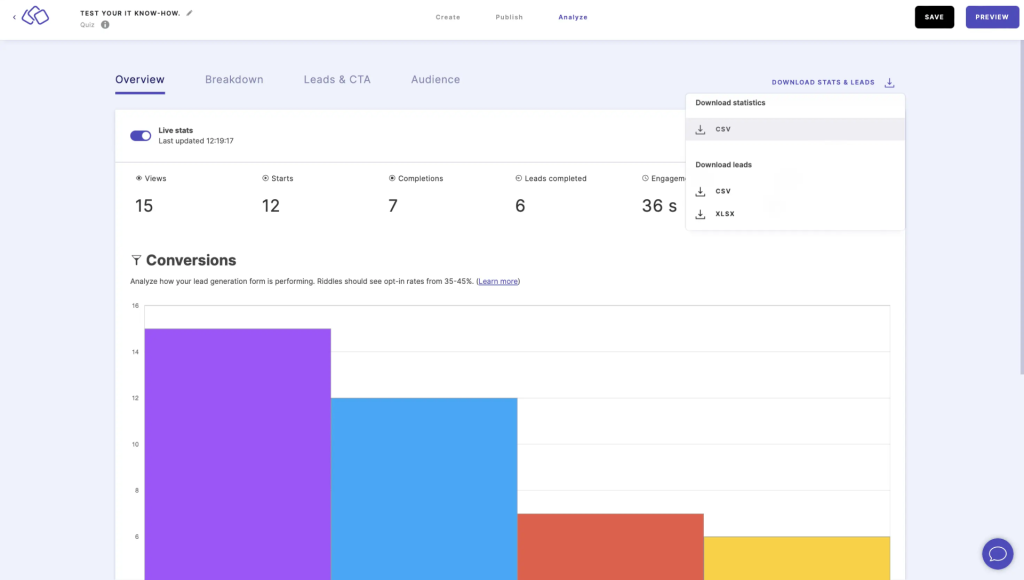Click the download icon for leads XLSX
Viewport: 1024px width, 580px height.
pyautogui.click(x=701, y=214)
